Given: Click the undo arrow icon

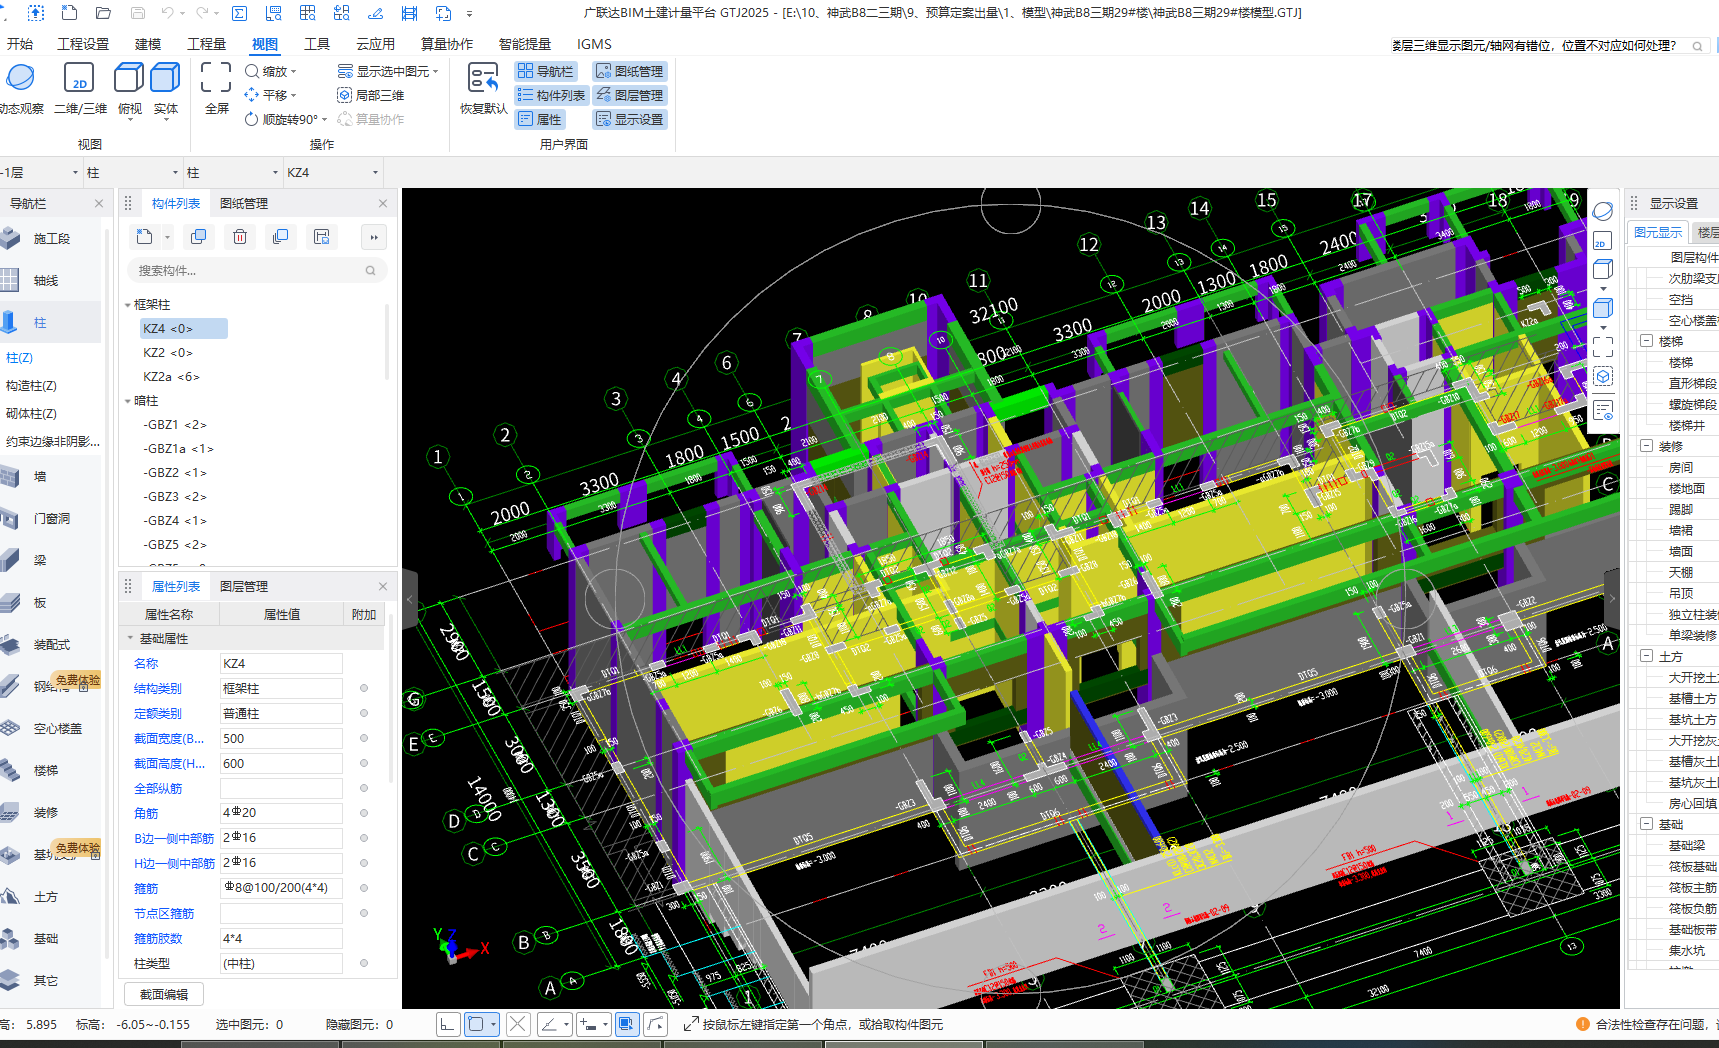Looking at the screenshot, I should click(168, 13).
